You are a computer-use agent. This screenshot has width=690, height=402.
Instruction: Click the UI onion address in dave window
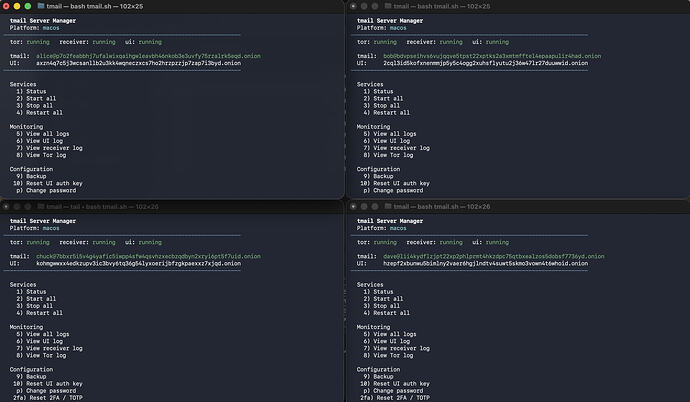(x=485, y=263)
